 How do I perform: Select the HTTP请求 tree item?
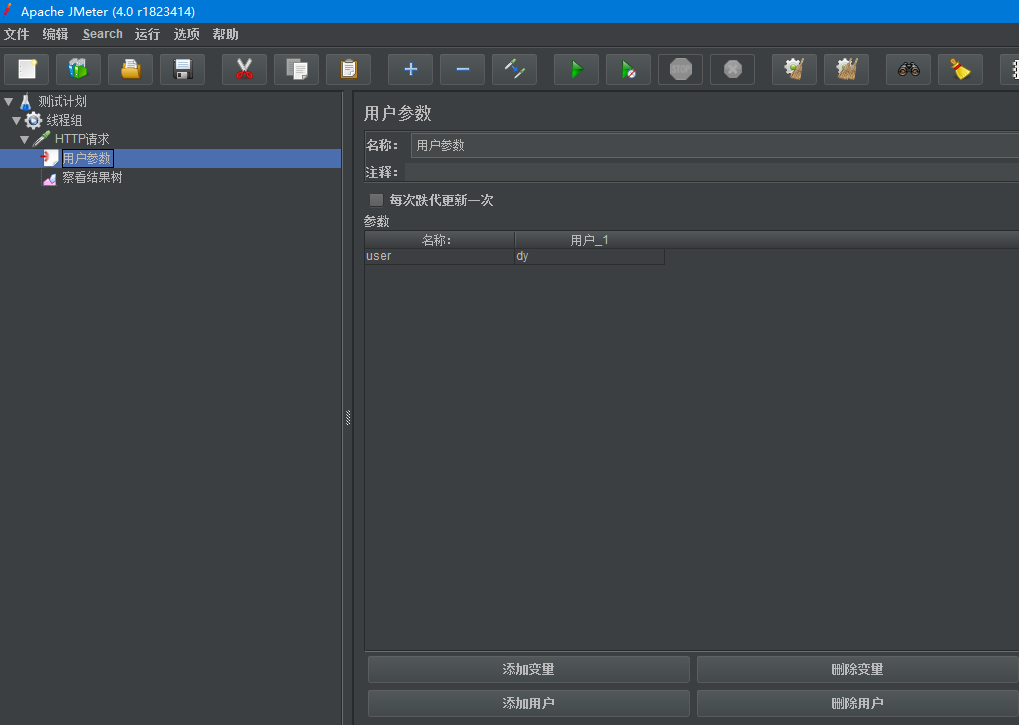82,139
